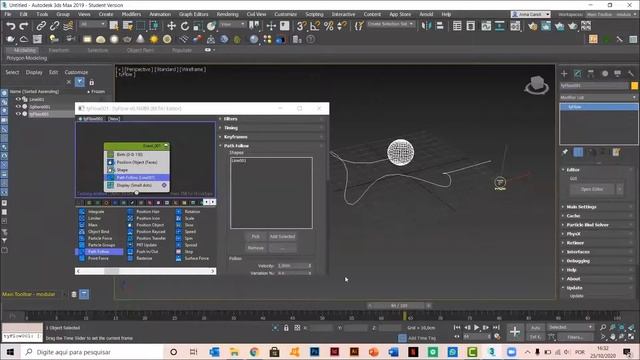Click the cone primitive icon in toolbar
This screenshot has width=640, height=360.
[x=140, y=40]
